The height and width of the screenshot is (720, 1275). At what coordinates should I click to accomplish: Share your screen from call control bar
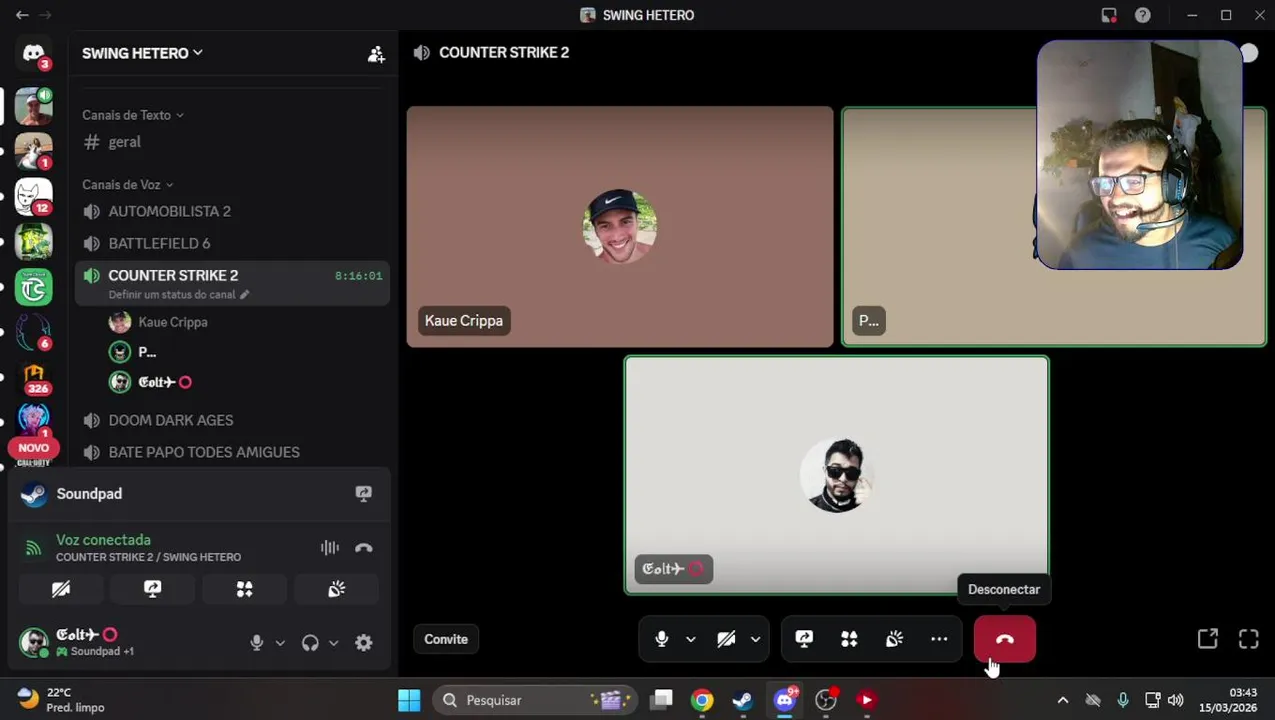(804, 639)
